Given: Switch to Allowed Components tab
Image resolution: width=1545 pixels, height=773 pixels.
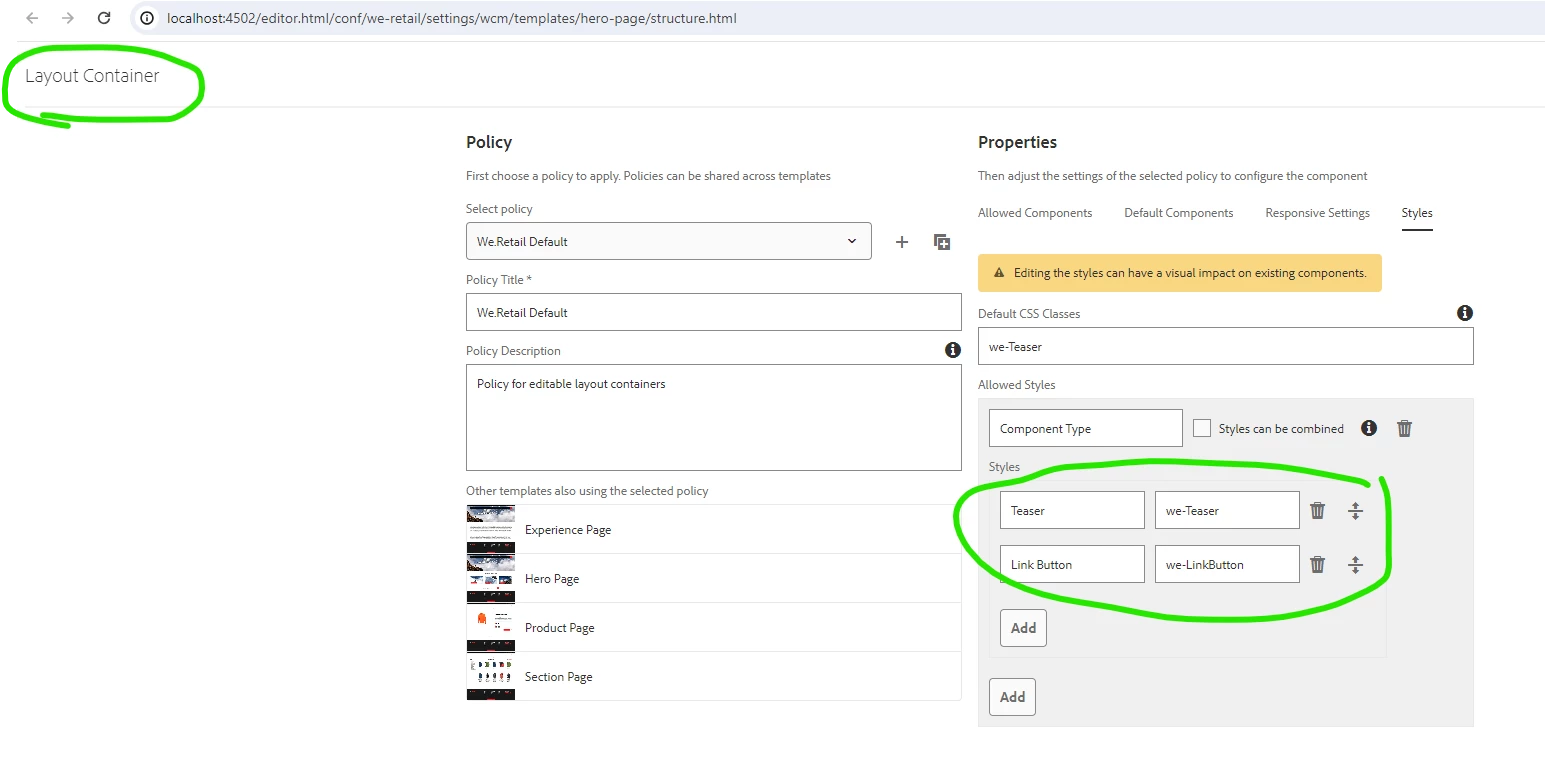Looking at the screenshot, I should [x=1035, y=213].
